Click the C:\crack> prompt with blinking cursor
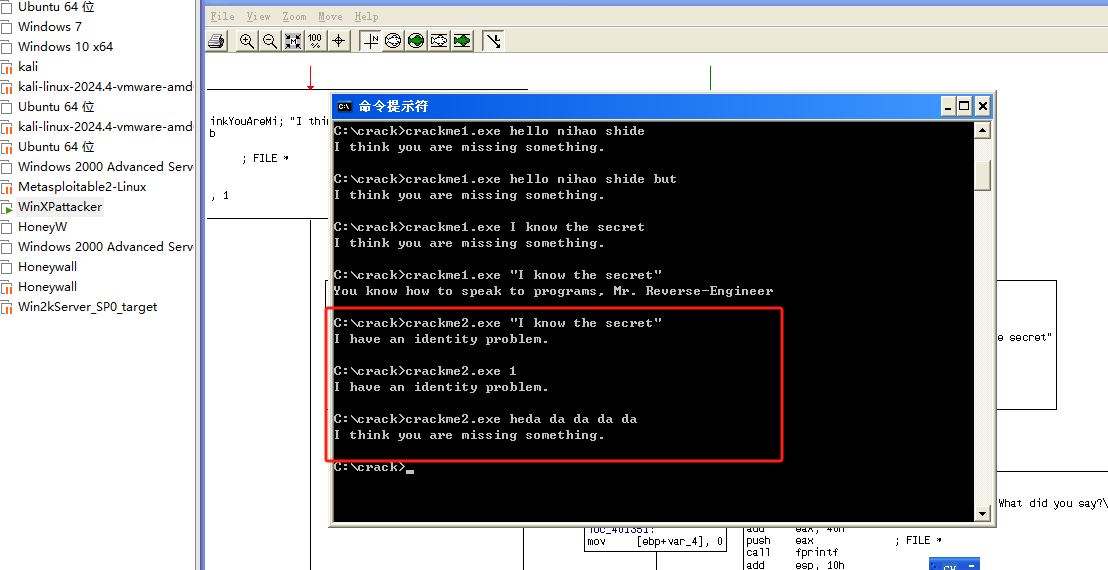1108x570 pixels. [373, 467]
